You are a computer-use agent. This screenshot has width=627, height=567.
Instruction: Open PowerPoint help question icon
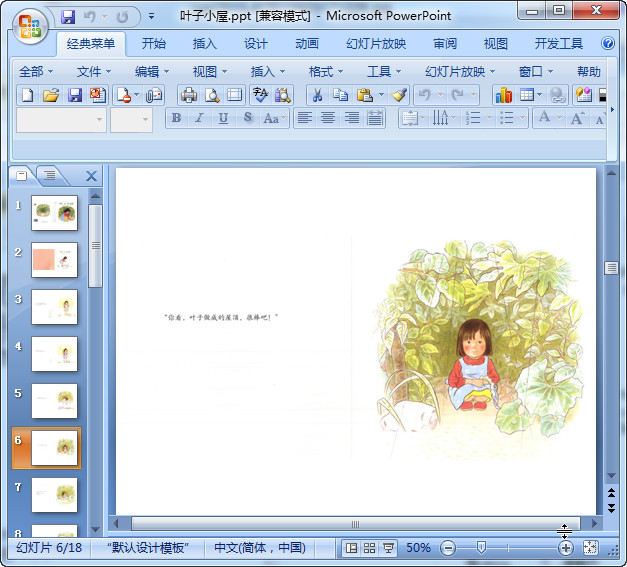608,43
